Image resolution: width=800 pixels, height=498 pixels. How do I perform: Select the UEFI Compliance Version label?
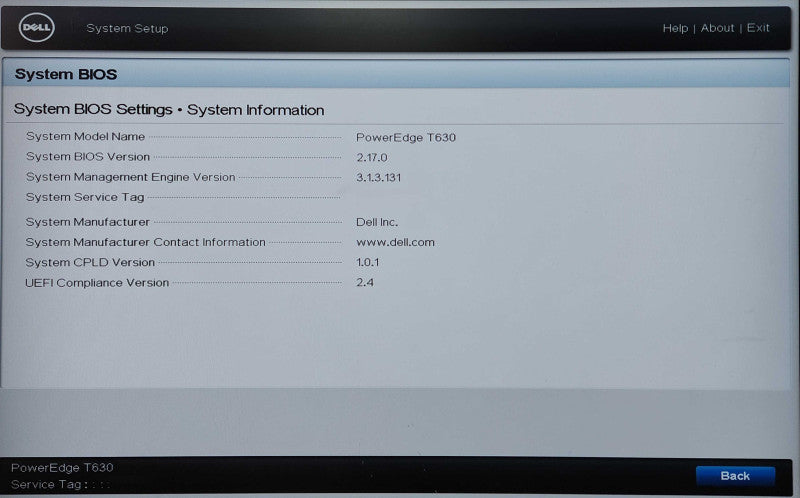point(97,283)
